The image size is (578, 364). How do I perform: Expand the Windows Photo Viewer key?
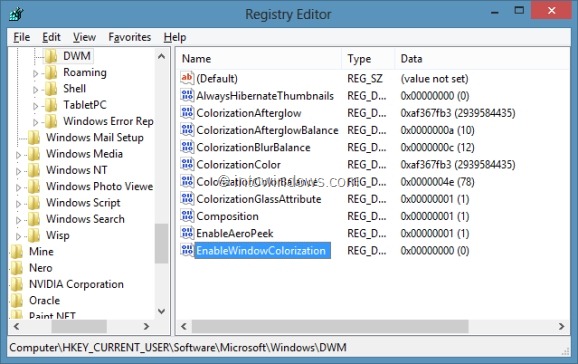coord(18,187)
